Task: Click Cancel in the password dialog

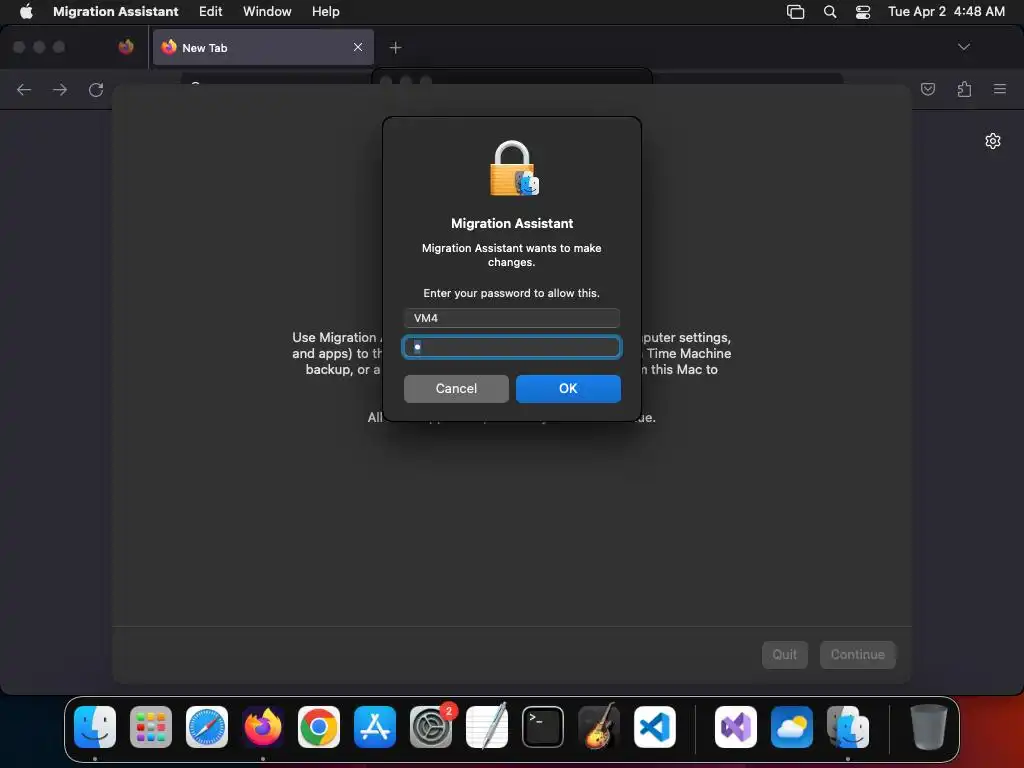Action: [x=456, y=389]
